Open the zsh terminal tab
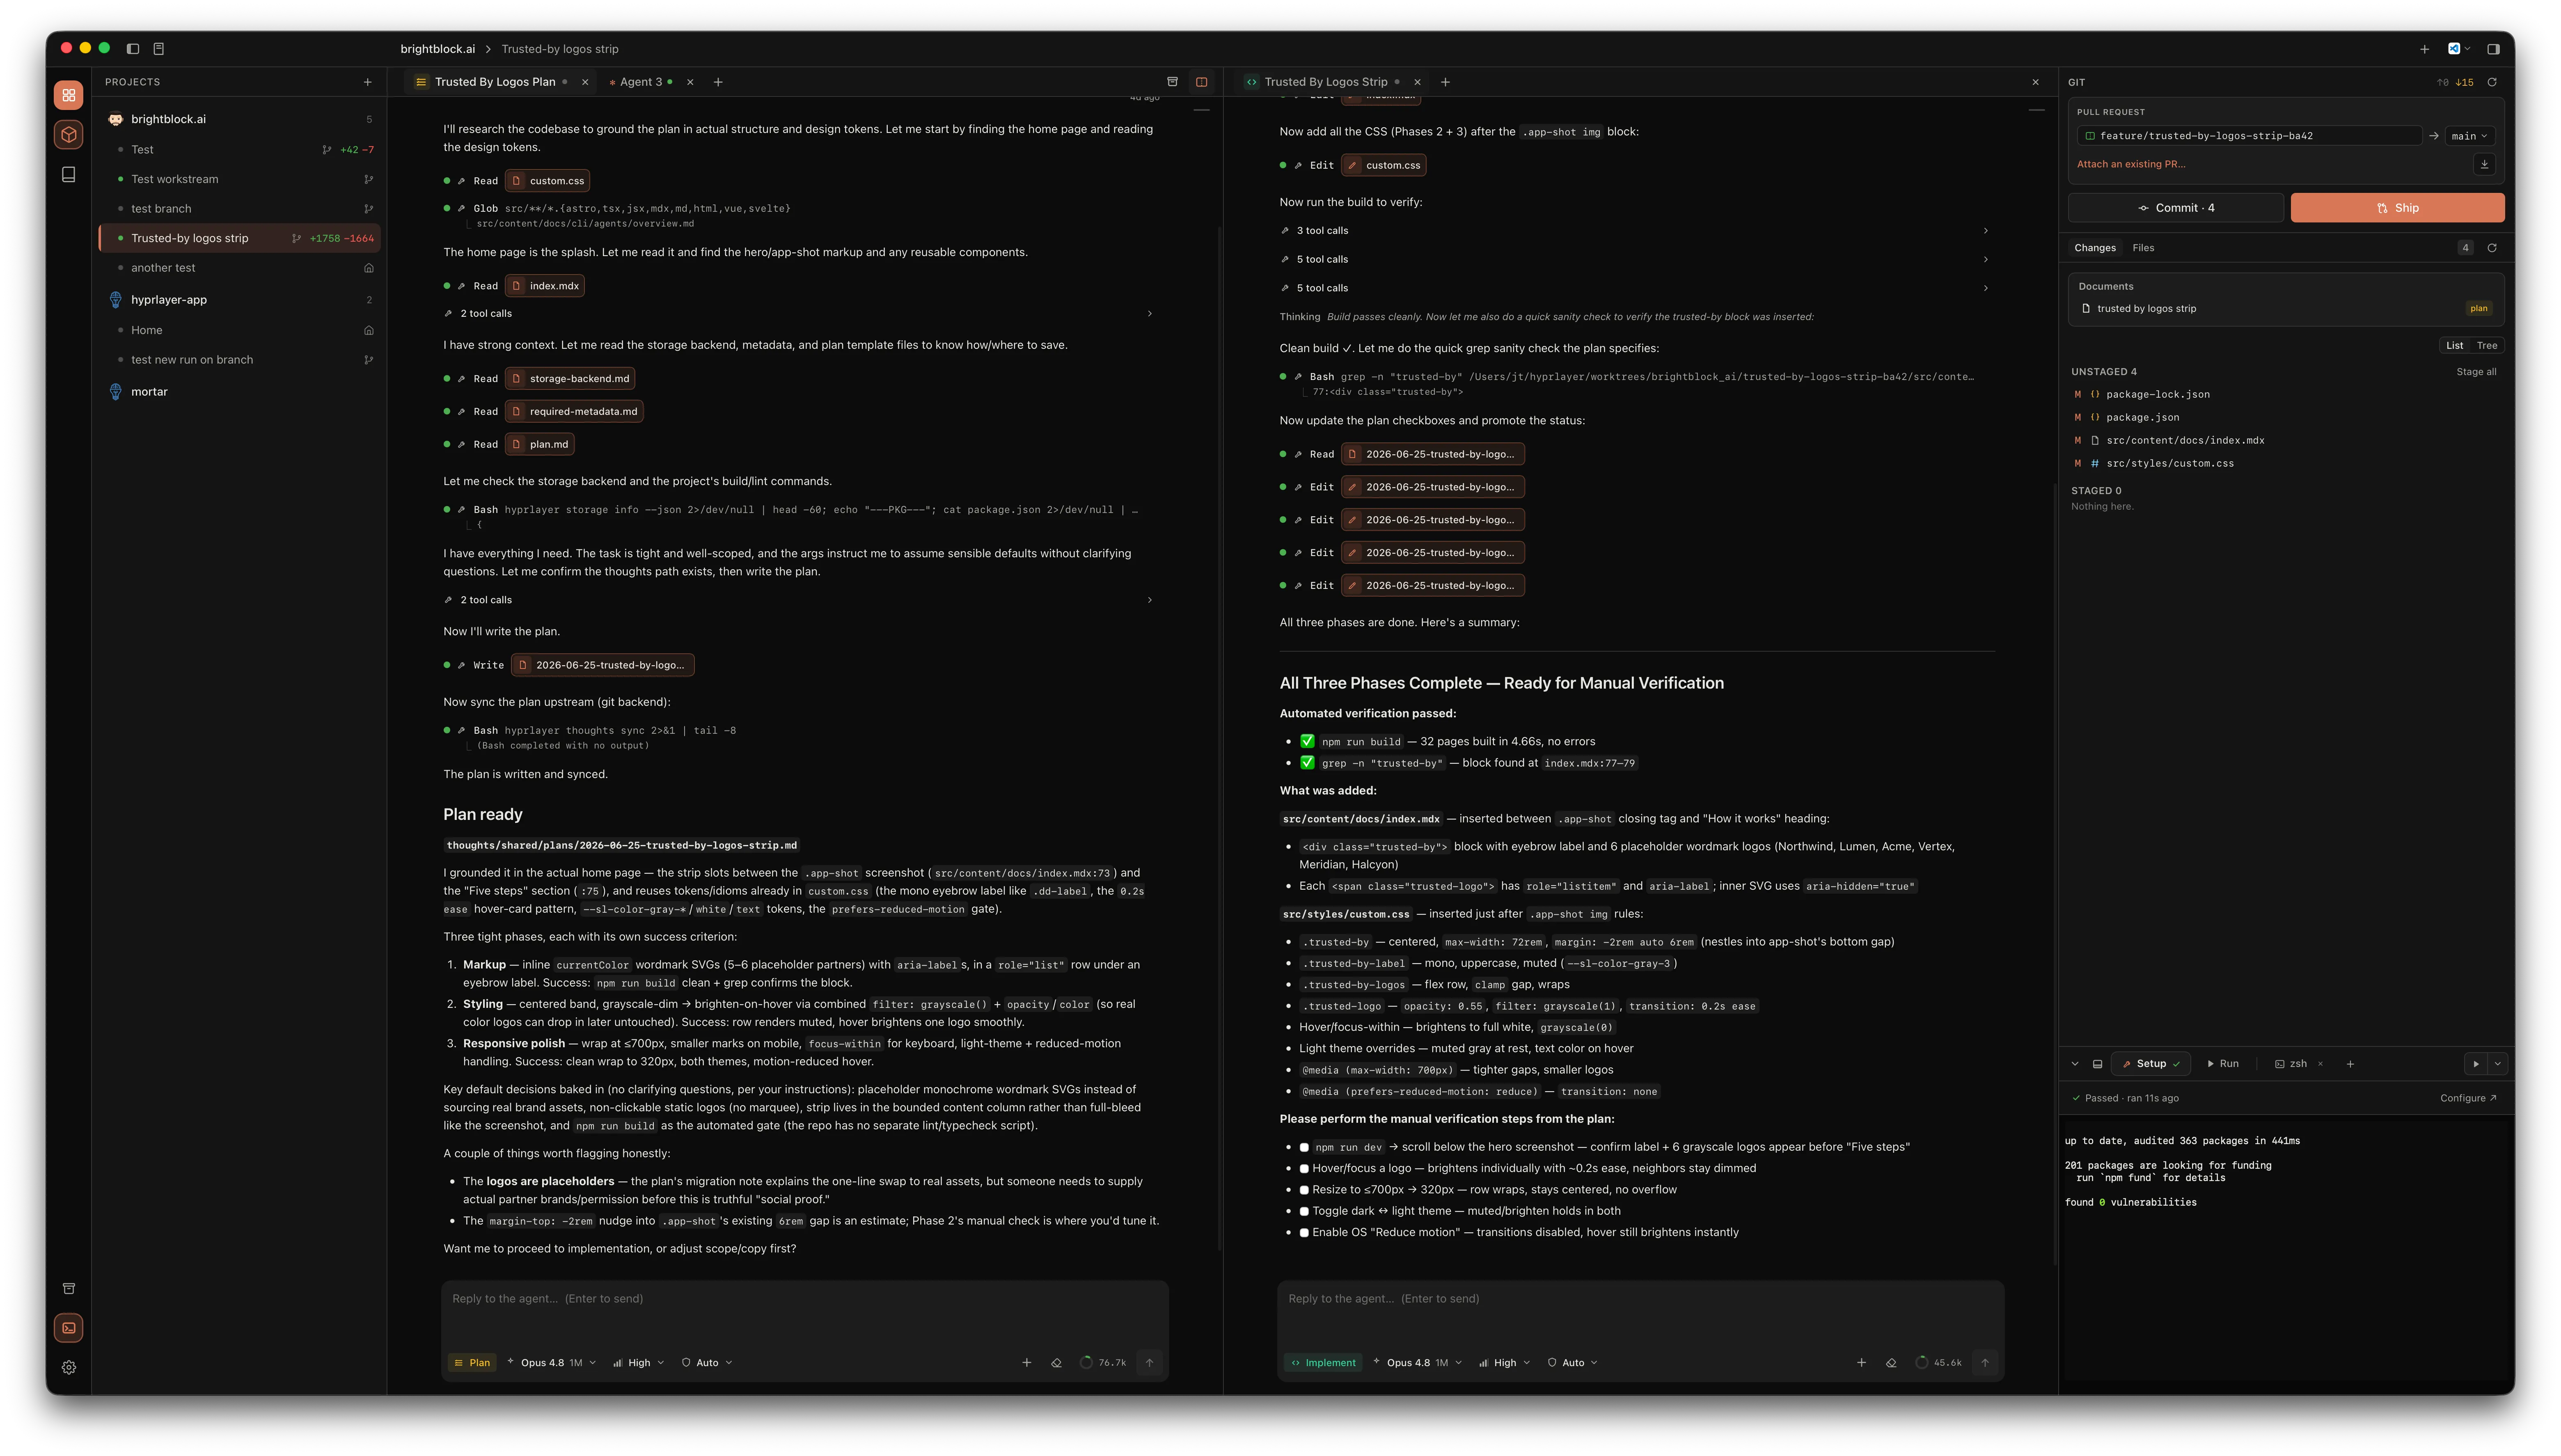Image resolution: width=2561 pixels, height=1456 pixels. pos(2298,1064)
